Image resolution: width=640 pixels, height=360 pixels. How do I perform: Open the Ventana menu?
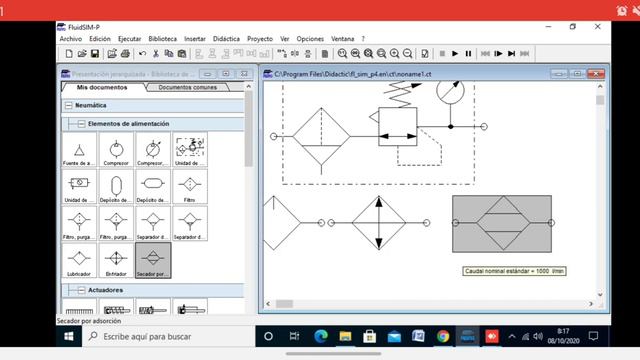tap(342, 39)
